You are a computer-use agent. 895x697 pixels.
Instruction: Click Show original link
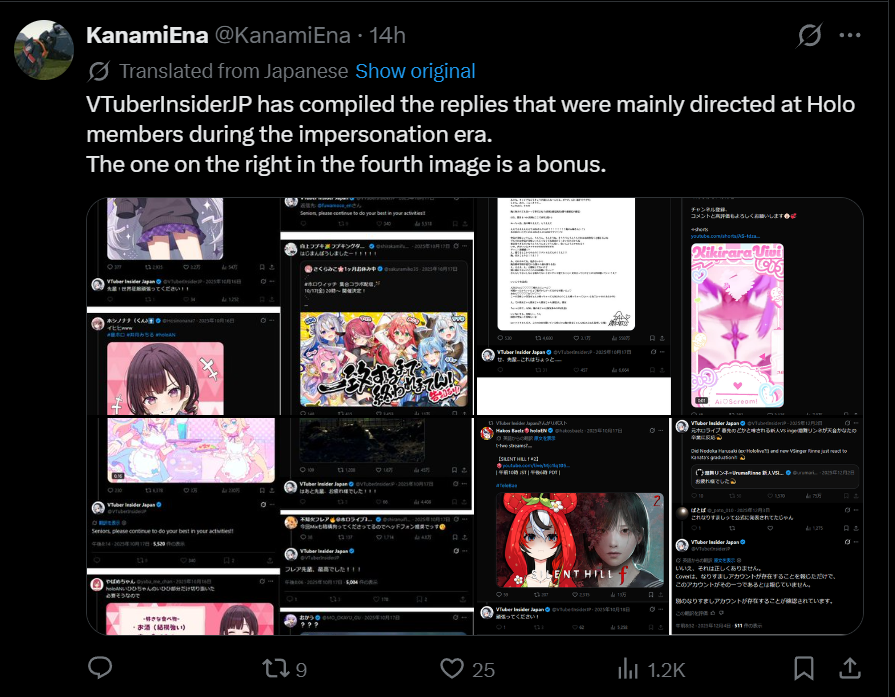click(x=415, y=71)
